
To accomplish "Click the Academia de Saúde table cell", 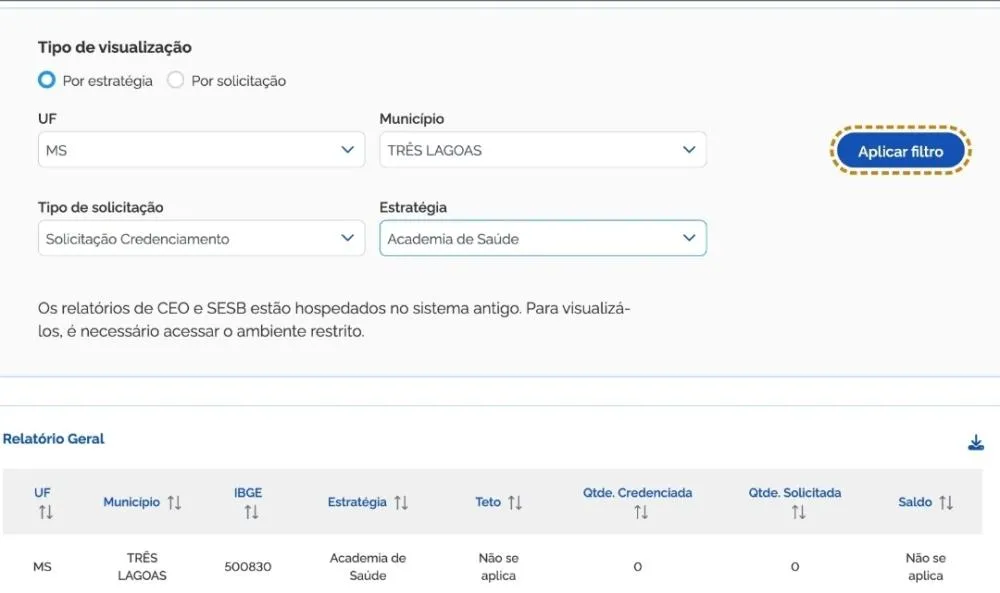I will (x=368, y=567).
